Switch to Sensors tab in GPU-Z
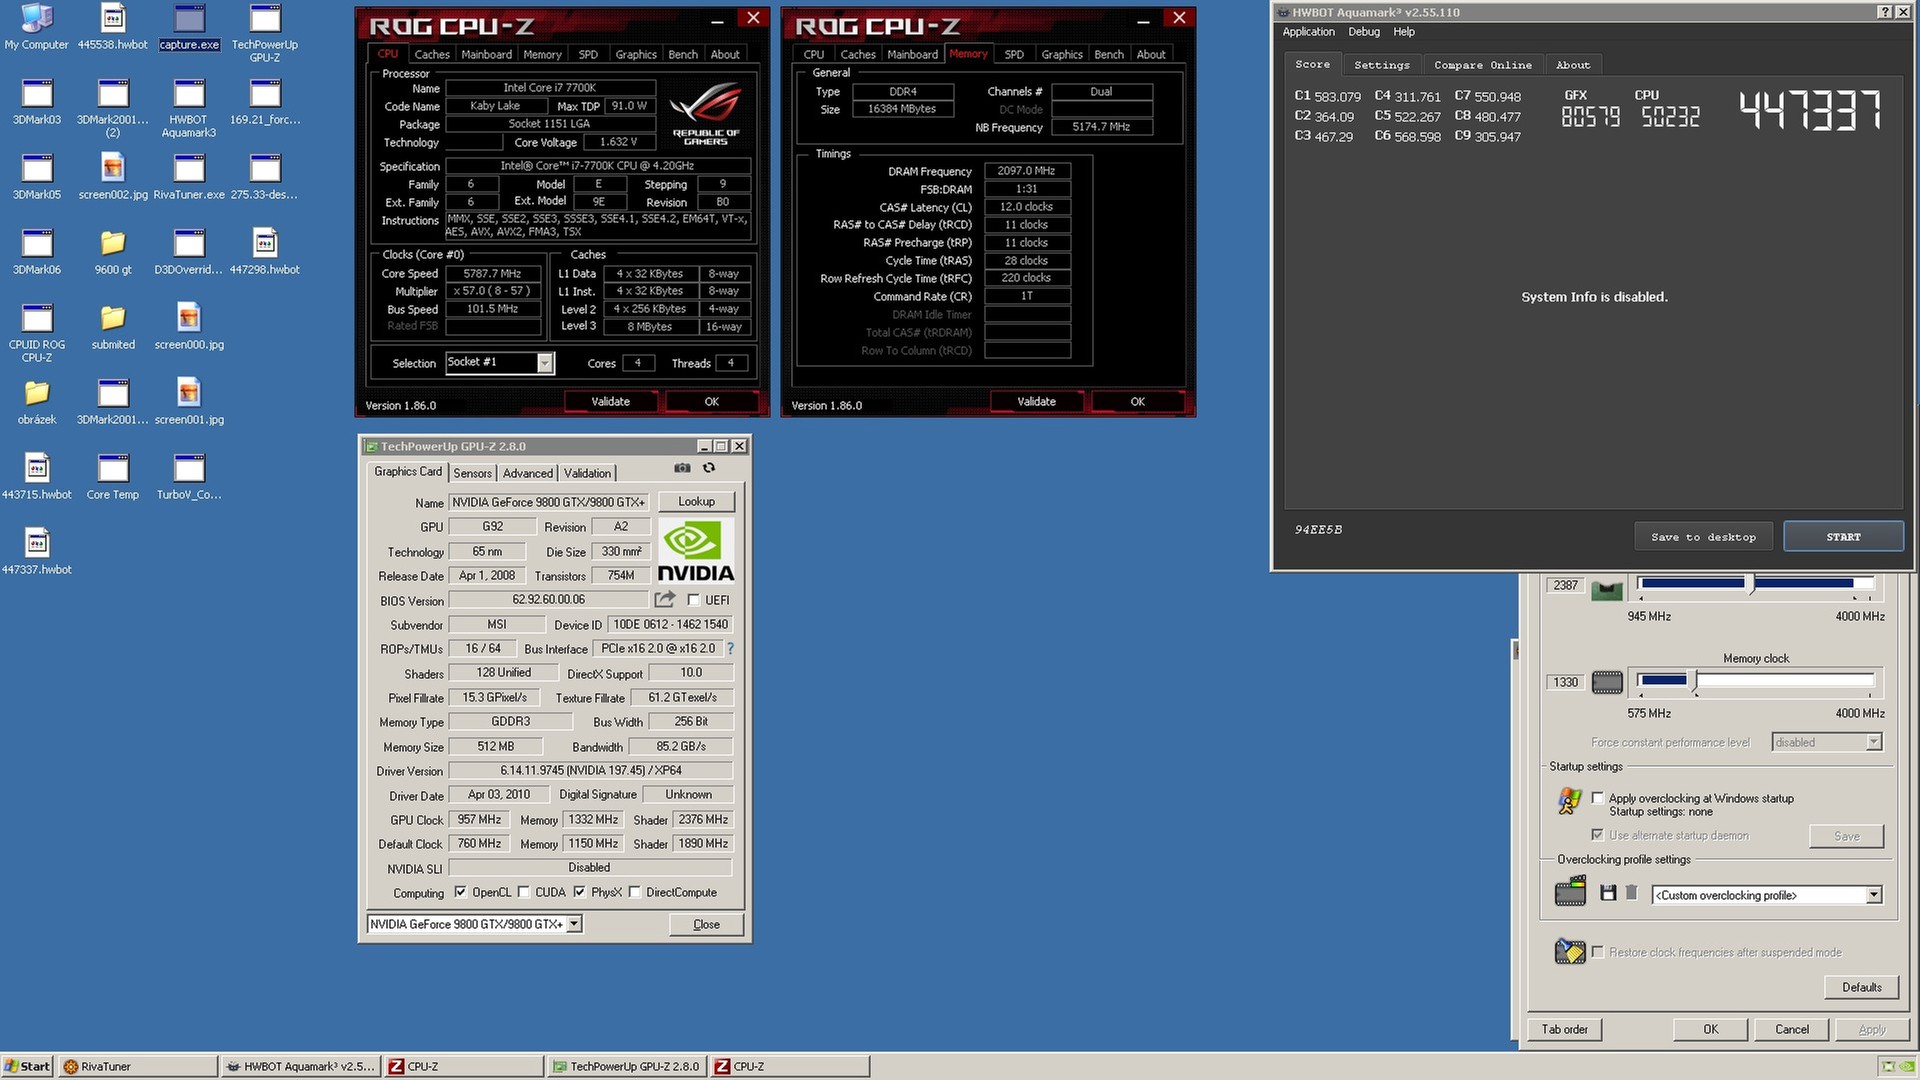Screen dimensions: 1920x1080 (472, 473)
